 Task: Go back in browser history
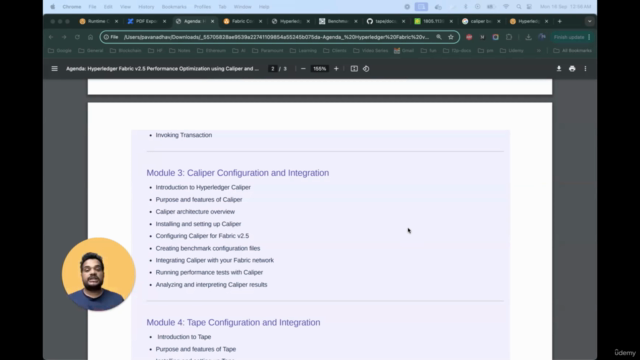coord(51,37)
